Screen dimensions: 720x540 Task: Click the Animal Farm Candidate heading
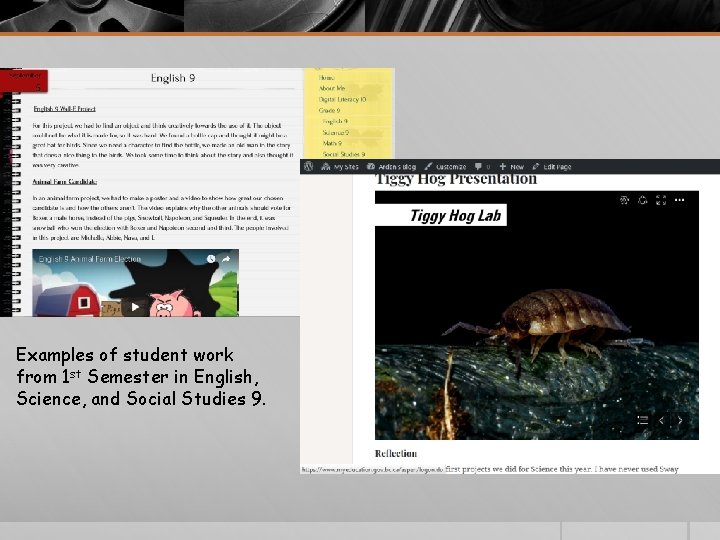click(x=65, y=182)
